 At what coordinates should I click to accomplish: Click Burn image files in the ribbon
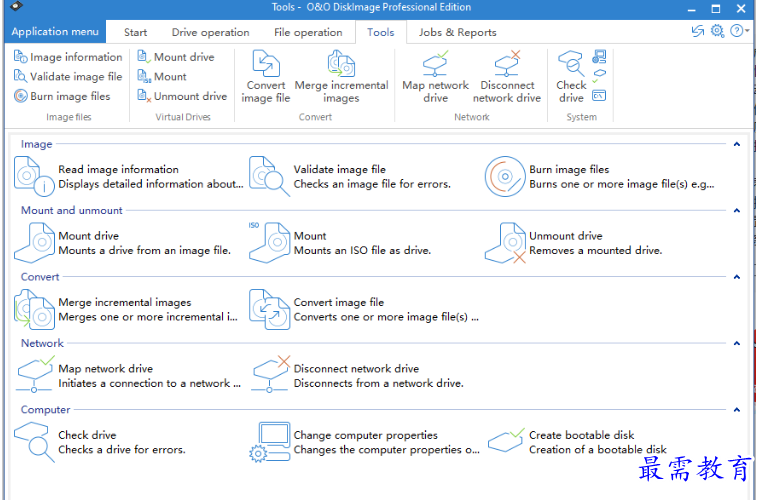pyautogui.click(x=62, y=96)
